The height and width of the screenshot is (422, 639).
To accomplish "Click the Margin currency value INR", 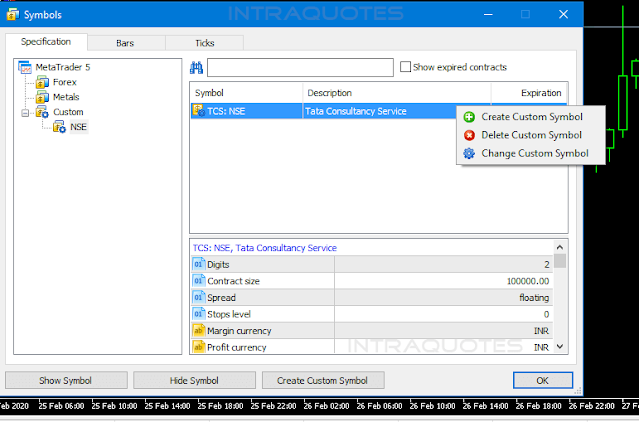I will (x=542, y=331).
